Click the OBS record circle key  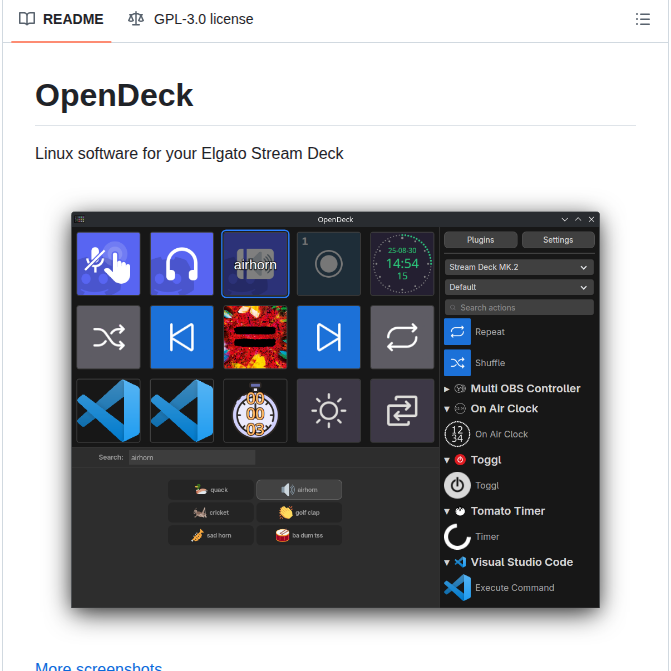pos(329,264)
